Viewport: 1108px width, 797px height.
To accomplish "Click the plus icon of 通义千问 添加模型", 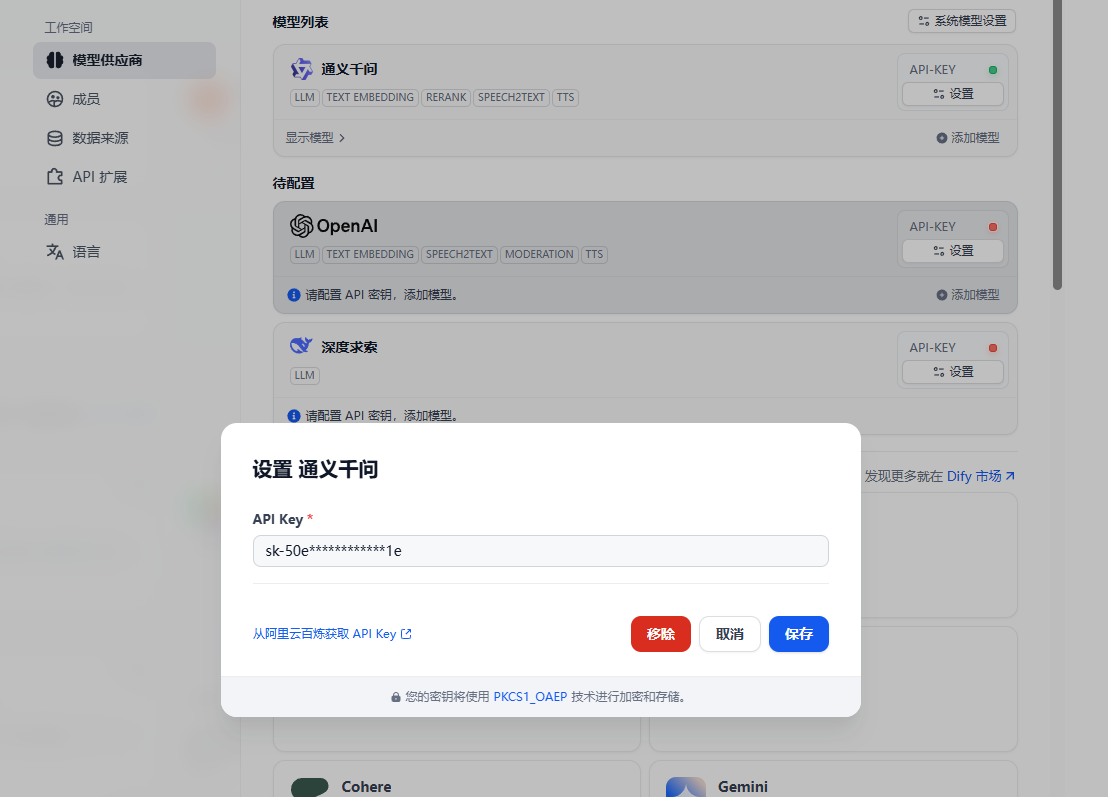I will pyautogui.click(x=941, y=138).
